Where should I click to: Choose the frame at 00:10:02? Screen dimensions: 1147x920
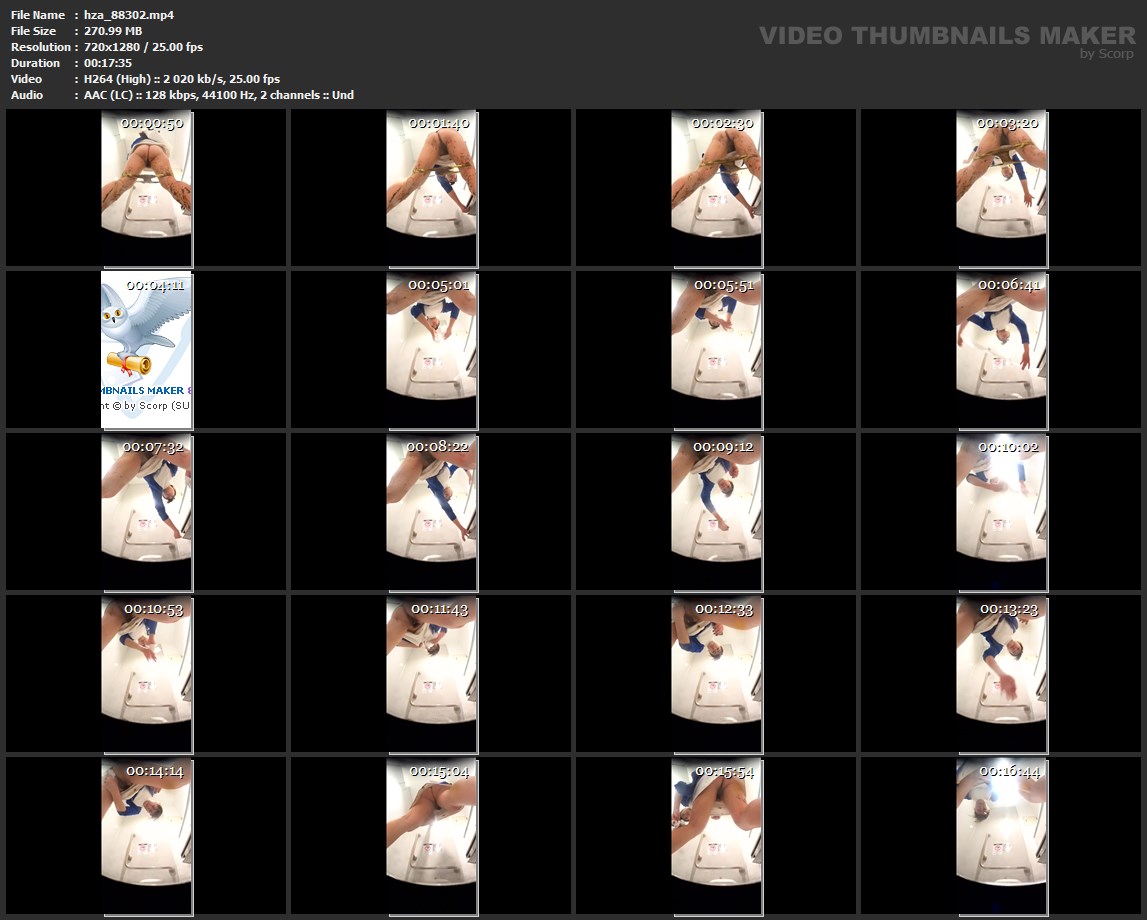[1001, 512]
